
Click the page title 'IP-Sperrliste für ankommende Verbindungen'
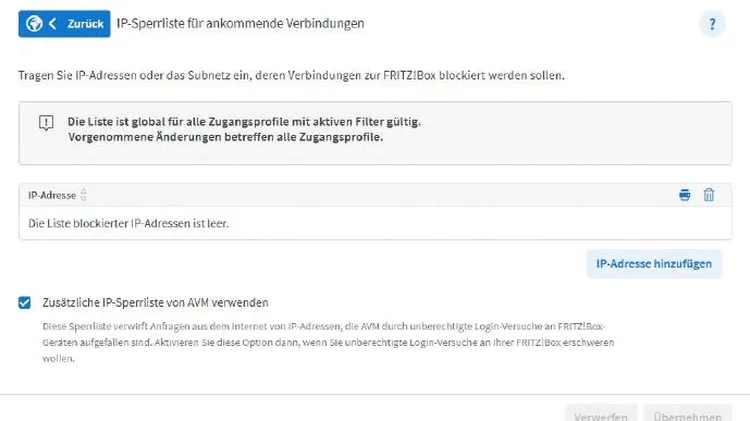pyautogui.click(x=240, y=23)
